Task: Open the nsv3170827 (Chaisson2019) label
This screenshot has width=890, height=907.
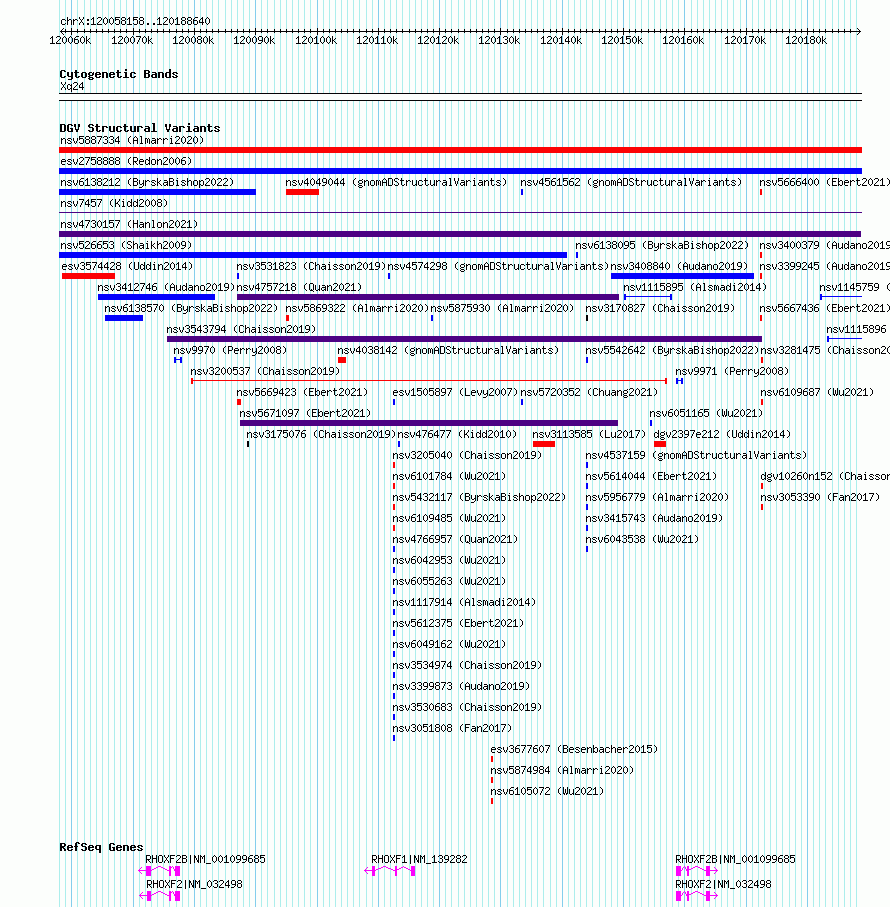Action: pos(660,308)
